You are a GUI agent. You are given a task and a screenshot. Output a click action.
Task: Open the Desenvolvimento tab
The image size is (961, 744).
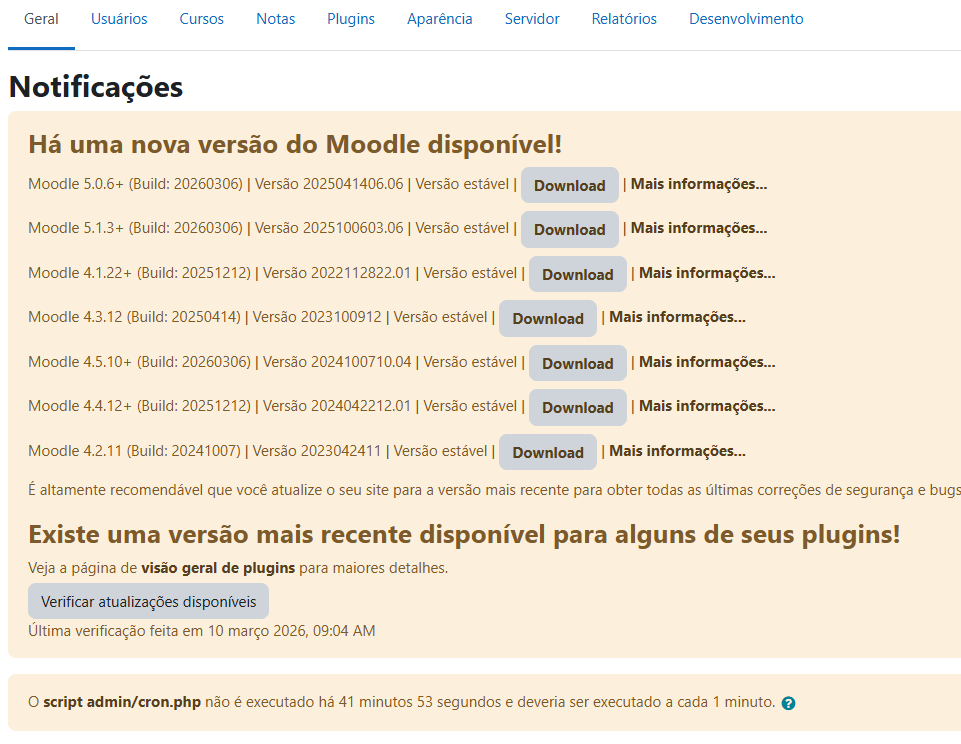coord(746,19)
